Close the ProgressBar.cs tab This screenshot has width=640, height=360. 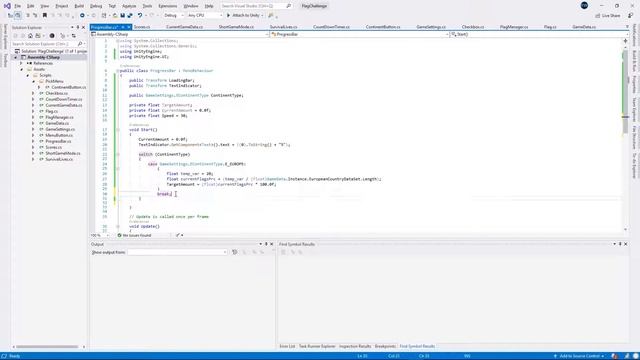(x=128, y=27)
